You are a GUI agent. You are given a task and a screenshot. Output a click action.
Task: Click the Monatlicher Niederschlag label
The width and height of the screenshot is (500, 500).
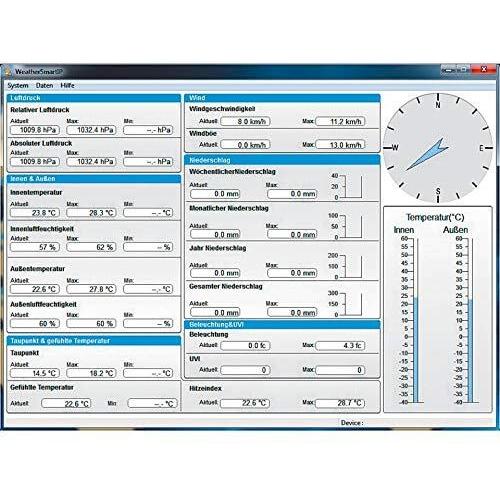click(229, 208)
